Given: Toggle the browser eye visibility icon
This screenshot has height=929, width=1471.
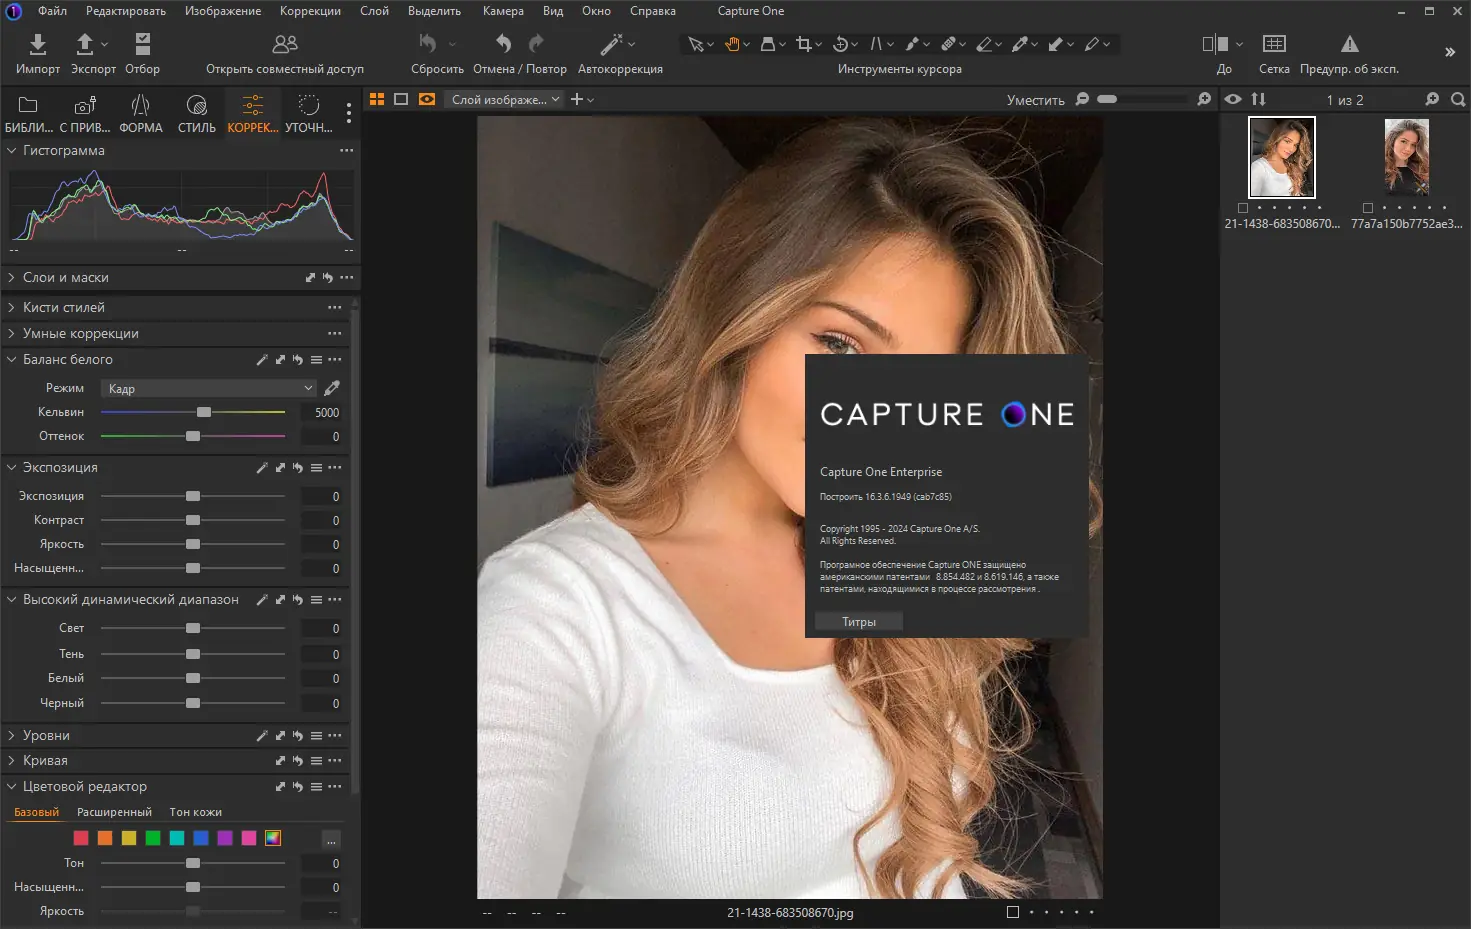Looking at the screenshot, I should coord(1233,99).
